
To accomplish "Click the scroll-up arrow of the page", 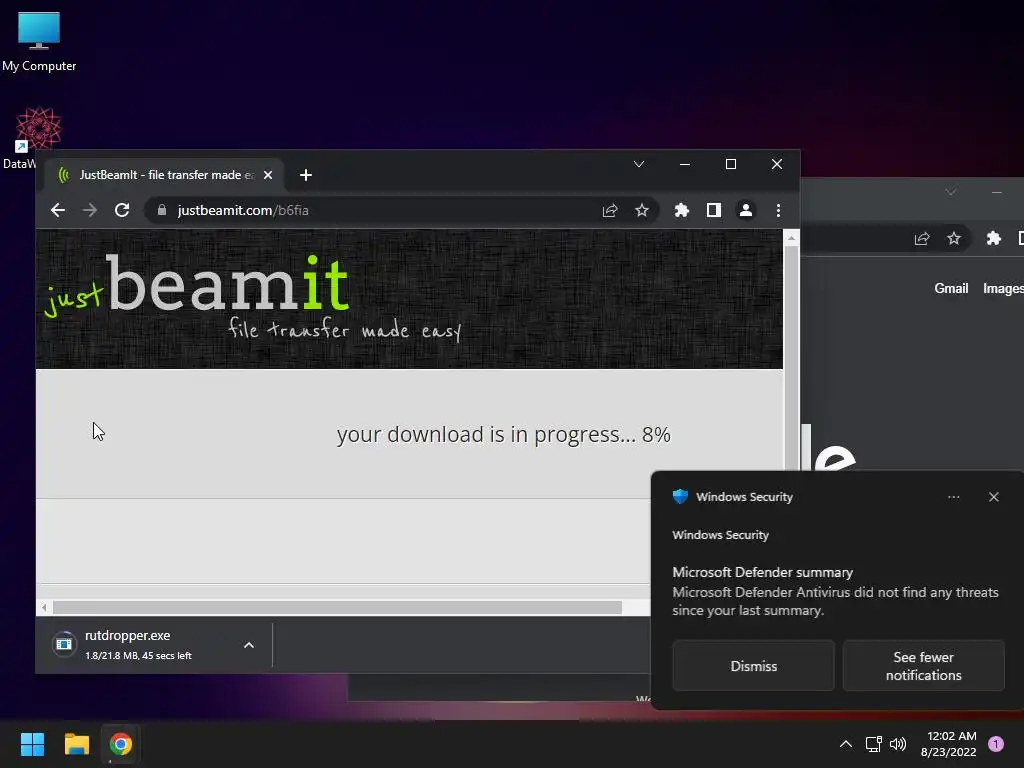I will pos(791,238).
